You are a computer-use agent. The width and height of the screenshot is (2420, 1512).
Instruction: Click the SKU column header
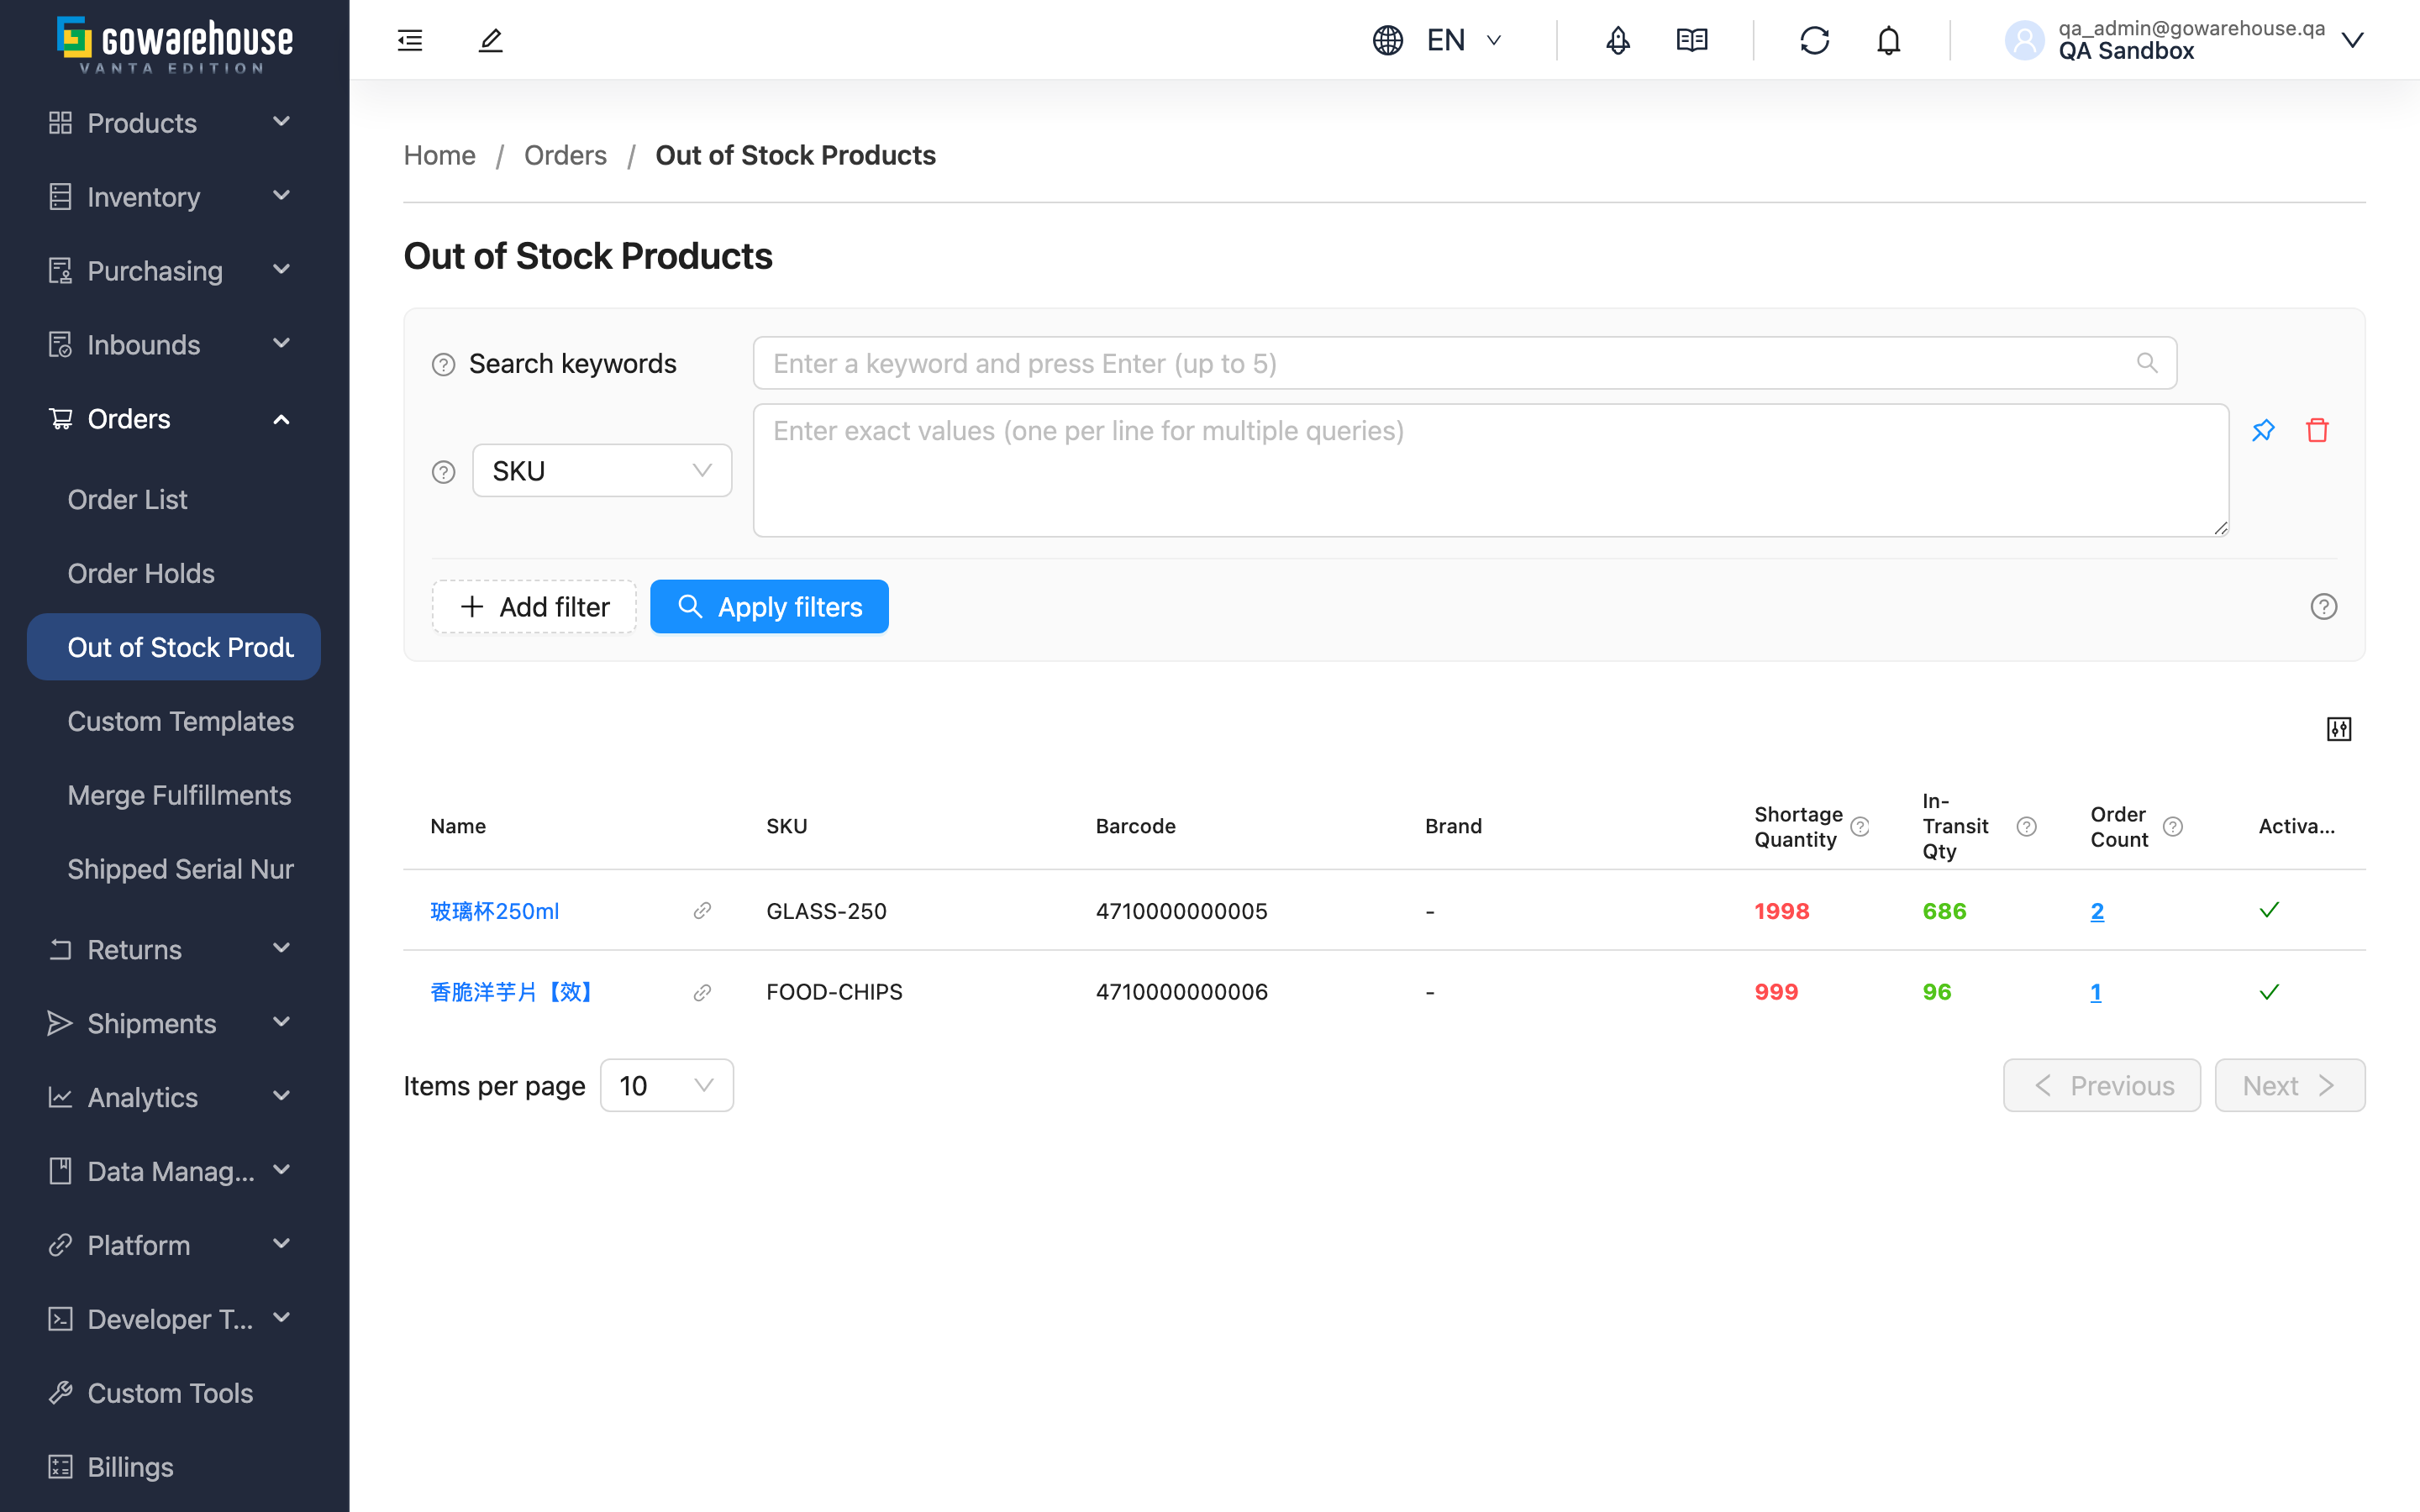[786, 826]
